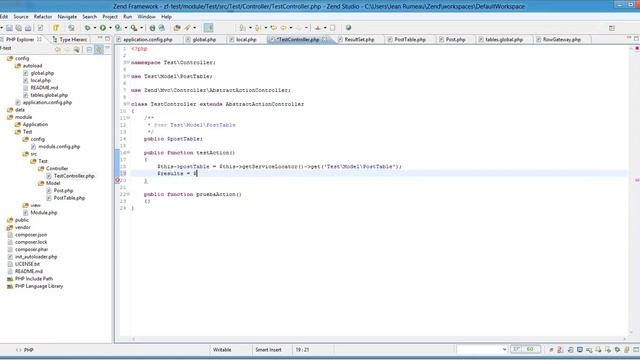Switch to the application.config.php editor tab

point(144,40)
